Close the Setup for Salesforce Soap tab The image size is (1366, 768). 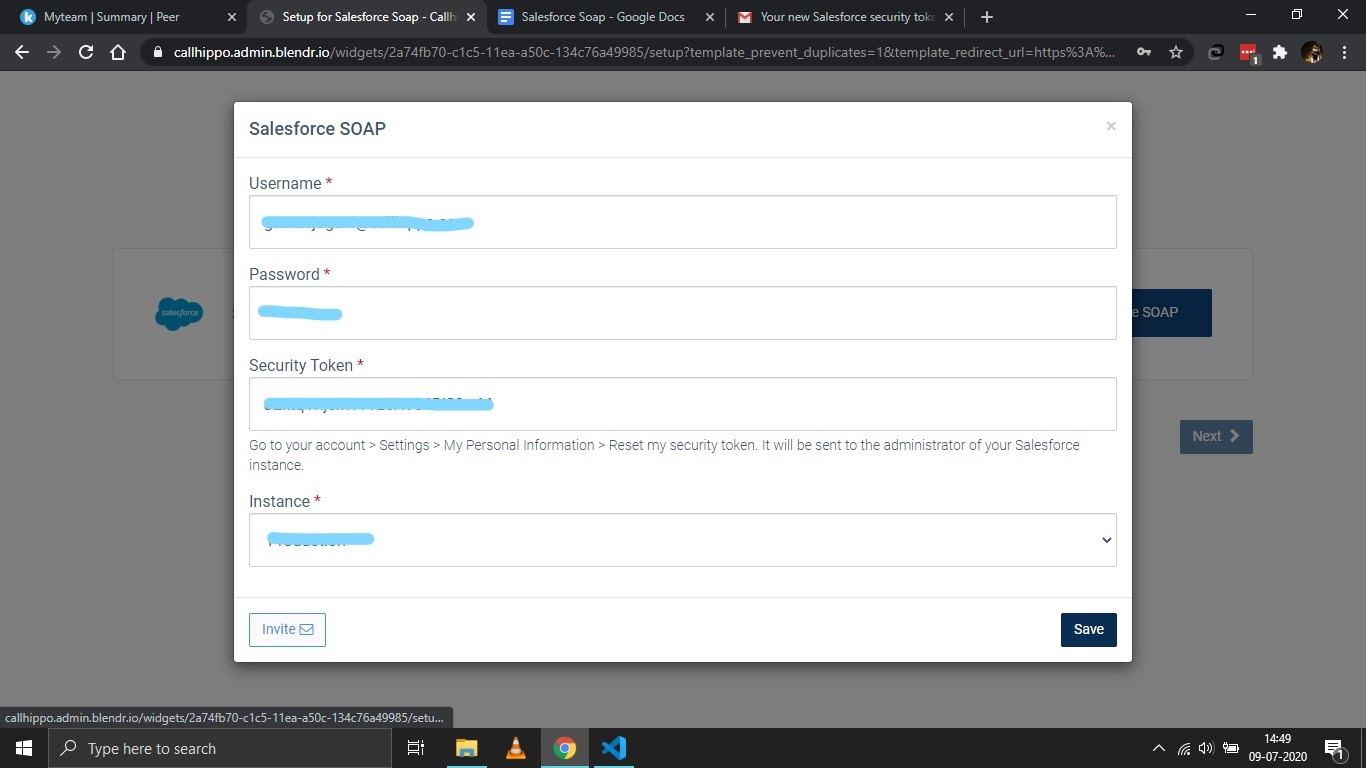[471, 17]
